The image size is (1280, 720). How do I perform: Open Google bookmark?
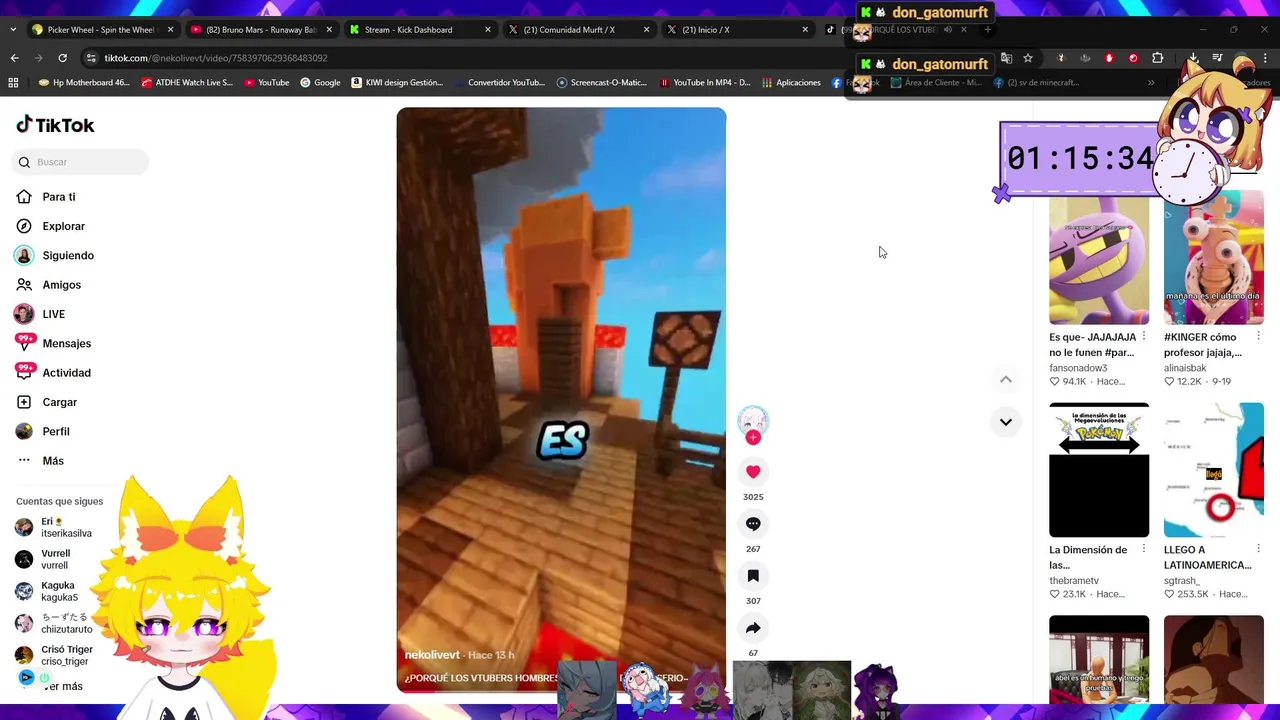(320, 83)
